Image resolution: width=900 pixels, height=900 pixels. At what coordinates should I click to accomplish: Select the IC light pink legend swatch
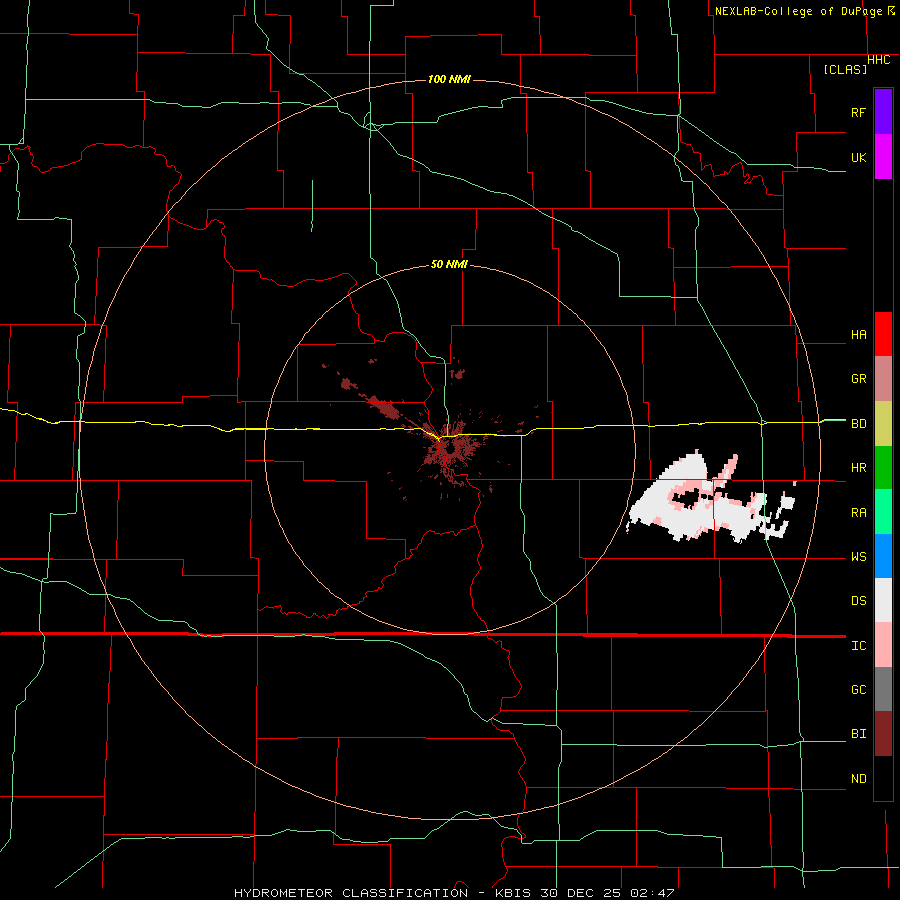coord(883,645)
